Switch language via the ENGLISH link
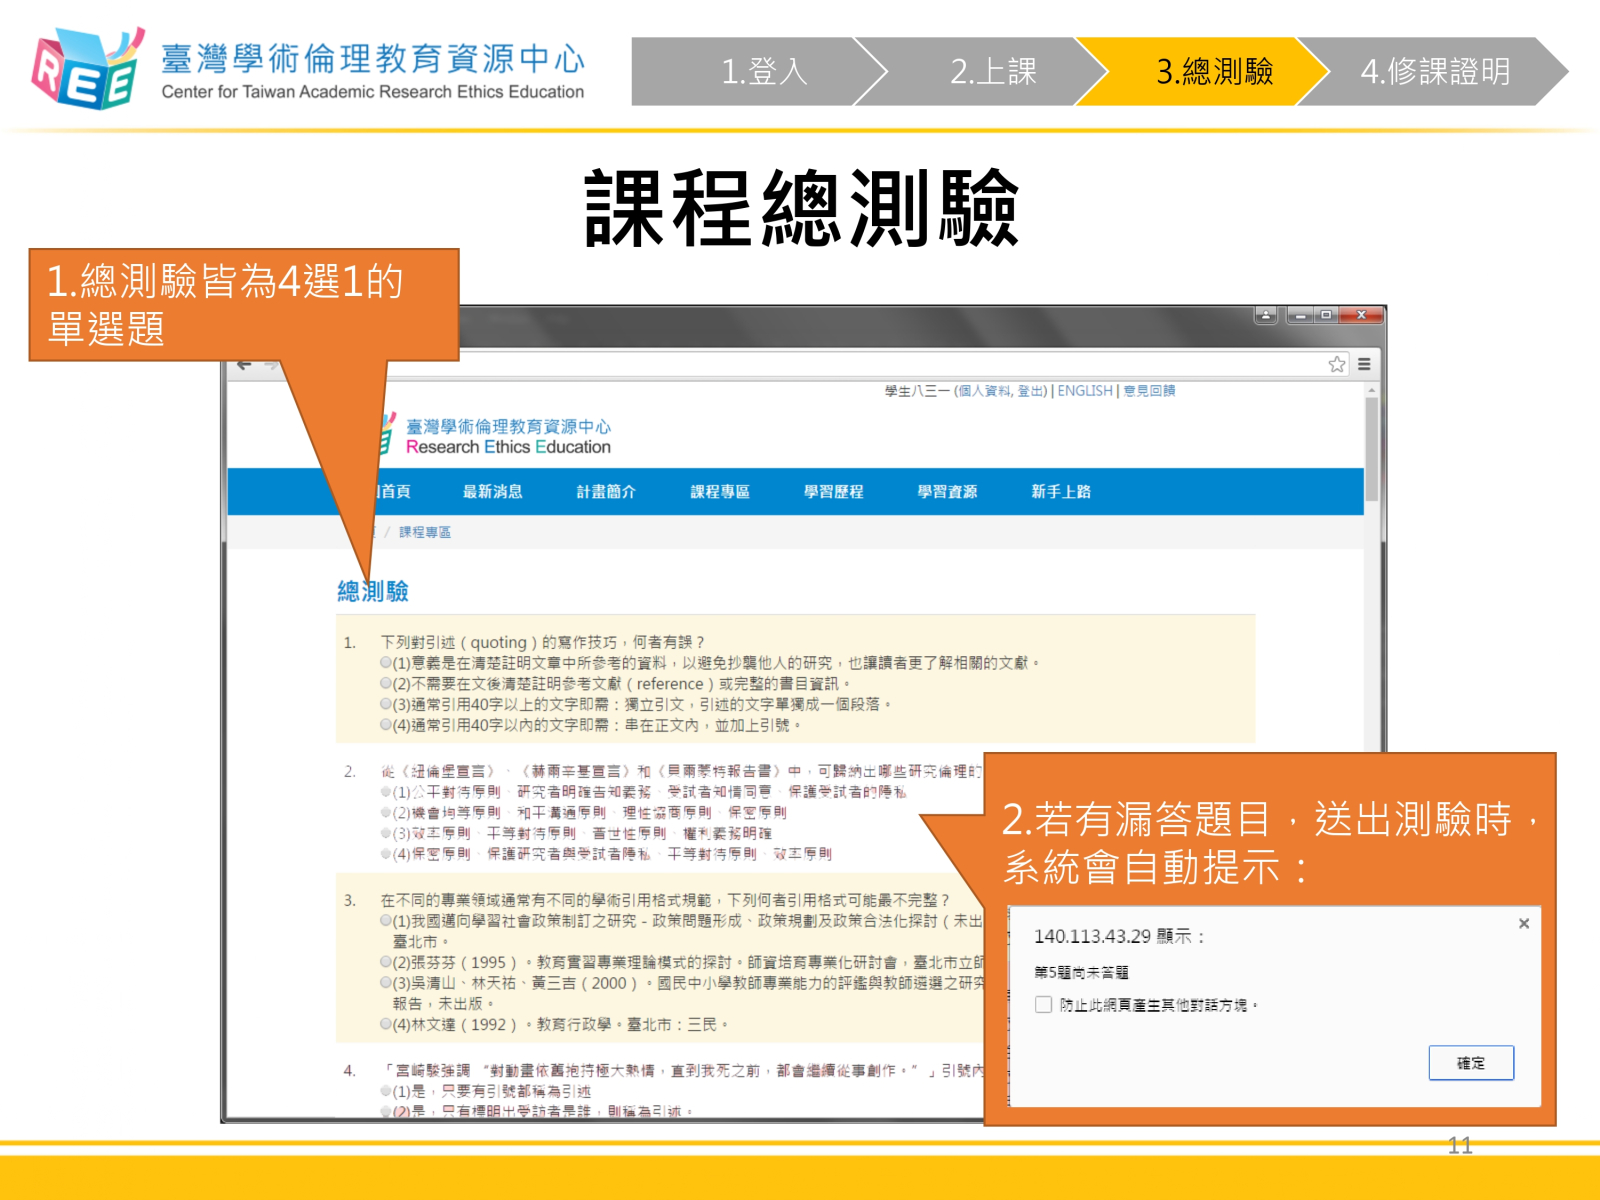 [1085, 391]
